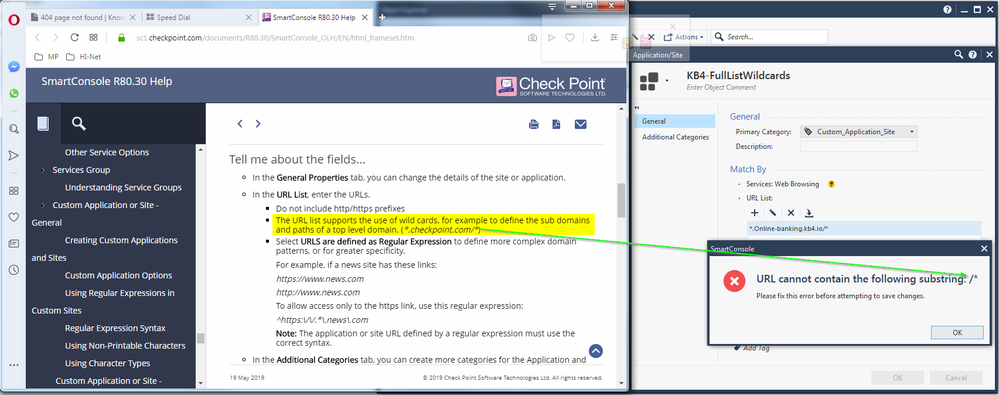Take a snapshot with the camera icon
This screenshot has width=999, height=395.
tap(532, 38)
